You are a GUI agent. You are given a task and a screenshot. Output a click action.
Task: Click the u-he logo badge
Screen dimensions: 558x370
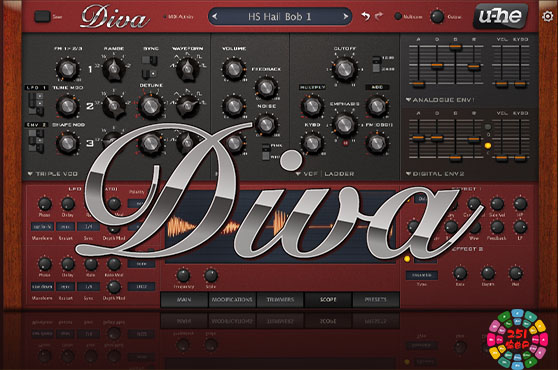coord(500,16)
